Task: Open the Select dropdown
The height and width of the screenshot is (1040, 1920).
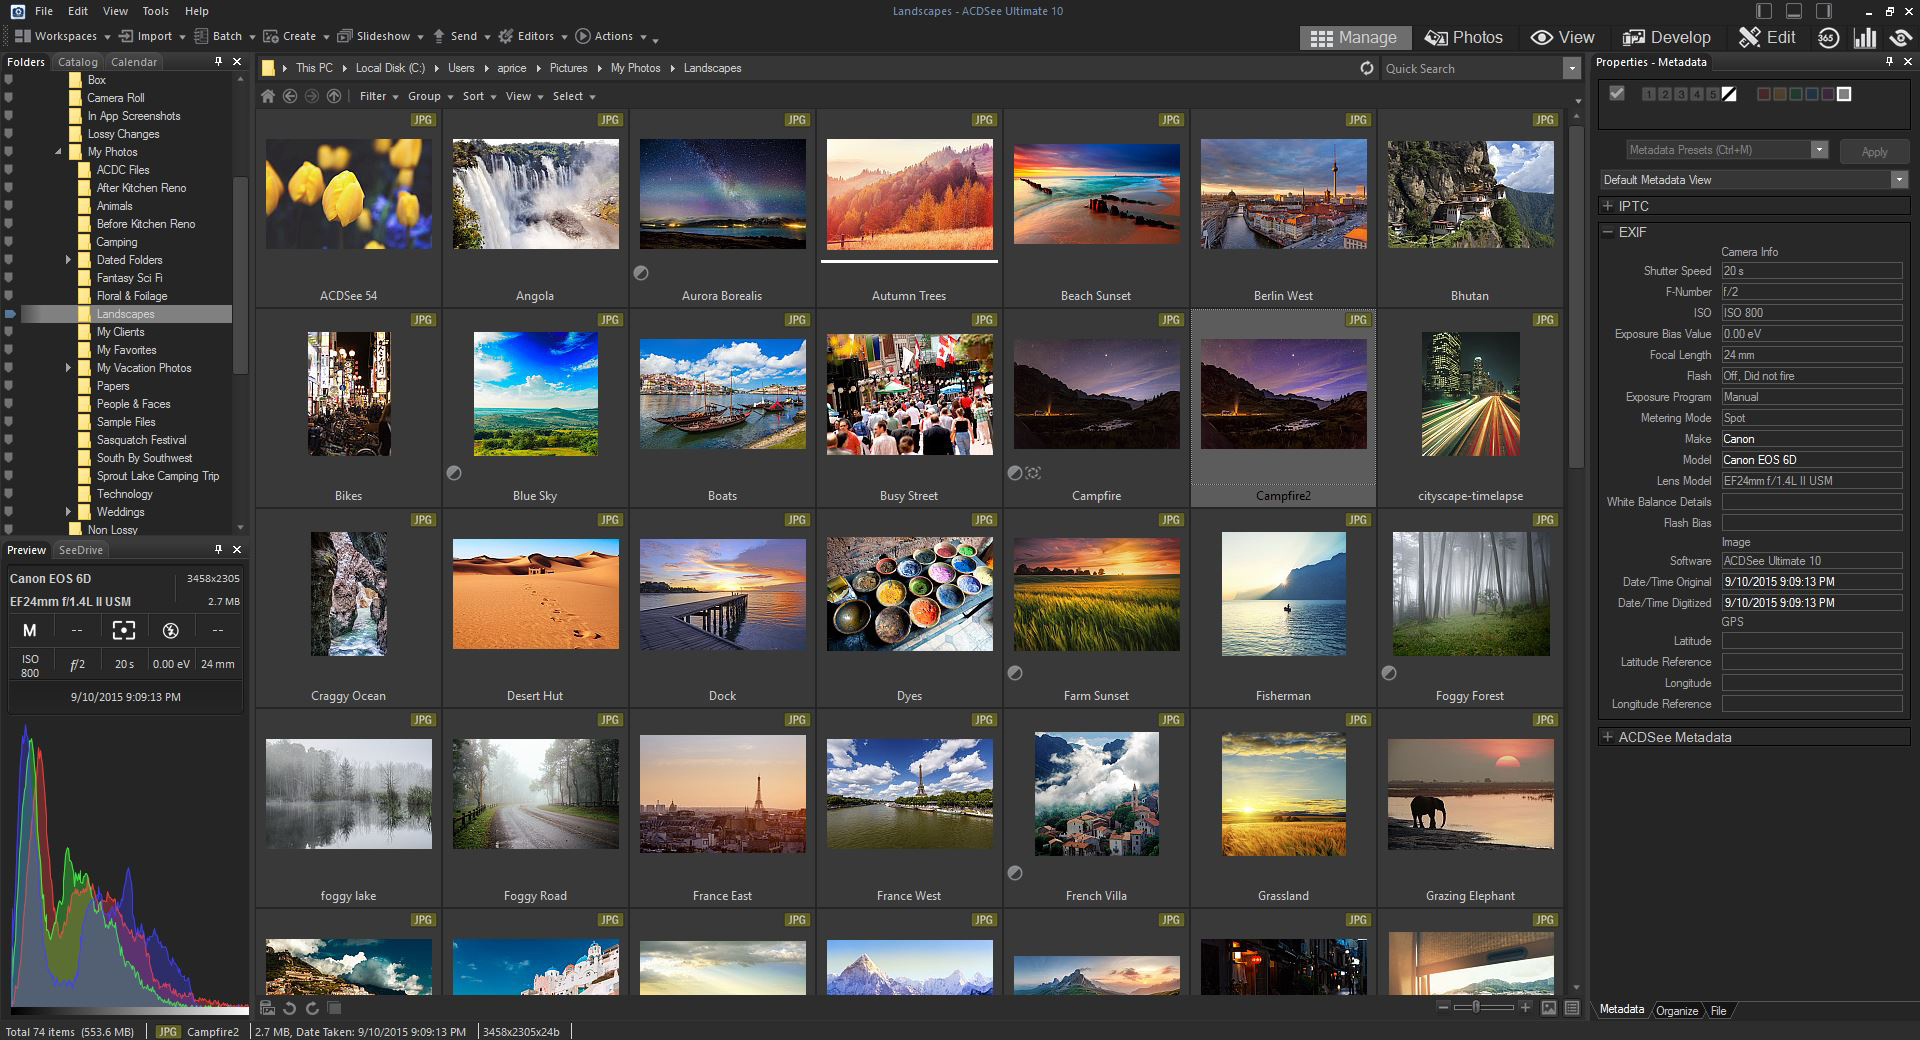Action: (574, 96)
